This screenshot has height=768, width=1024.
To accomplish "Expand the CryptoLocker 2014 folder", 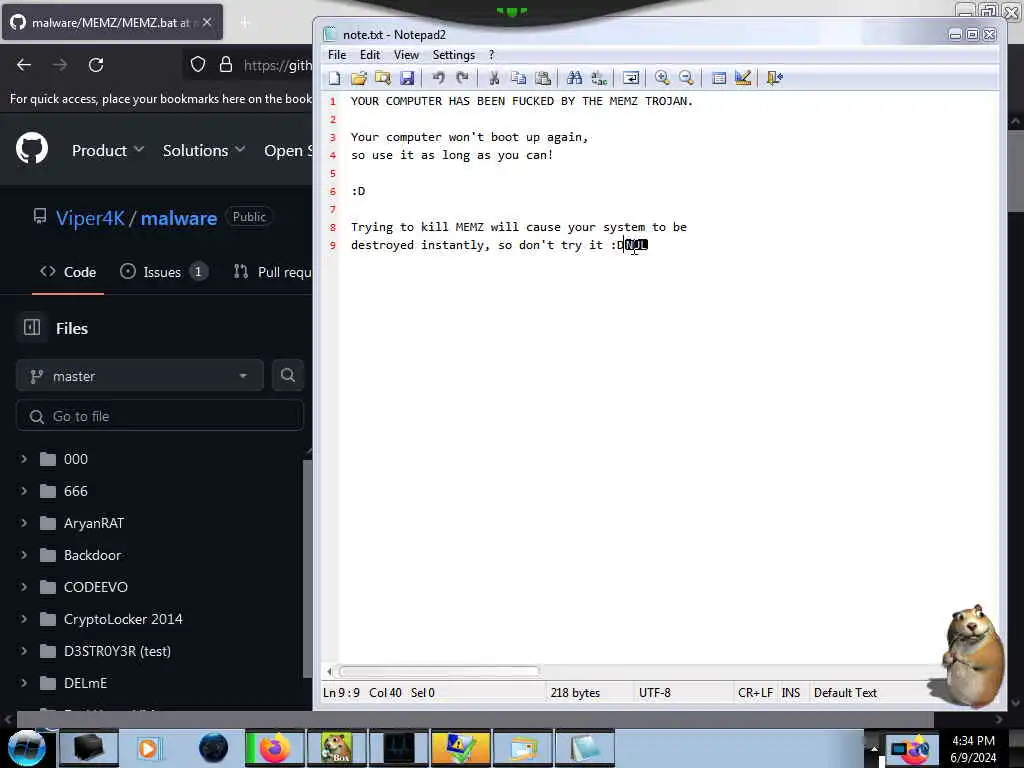I will (24, 619).
